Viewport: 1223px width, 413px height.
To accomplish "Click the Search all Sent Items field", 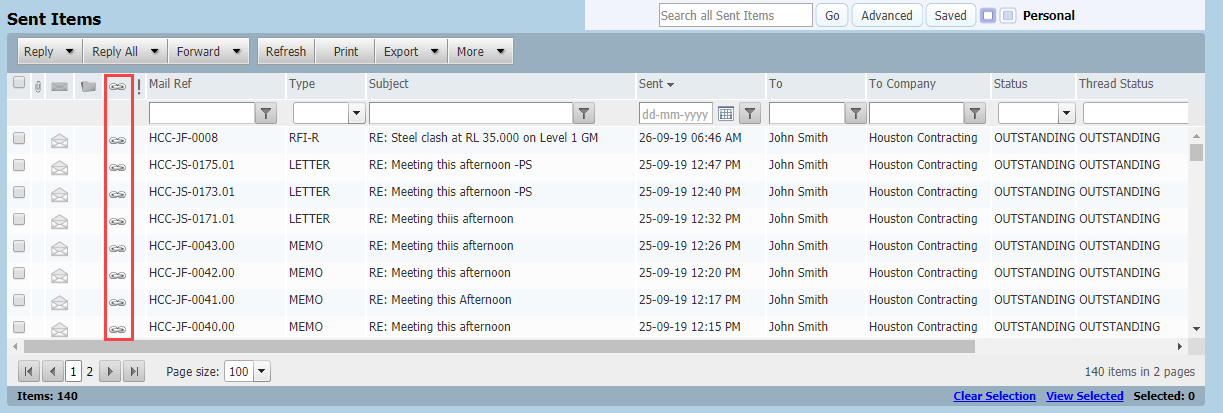I will (736, 15).
